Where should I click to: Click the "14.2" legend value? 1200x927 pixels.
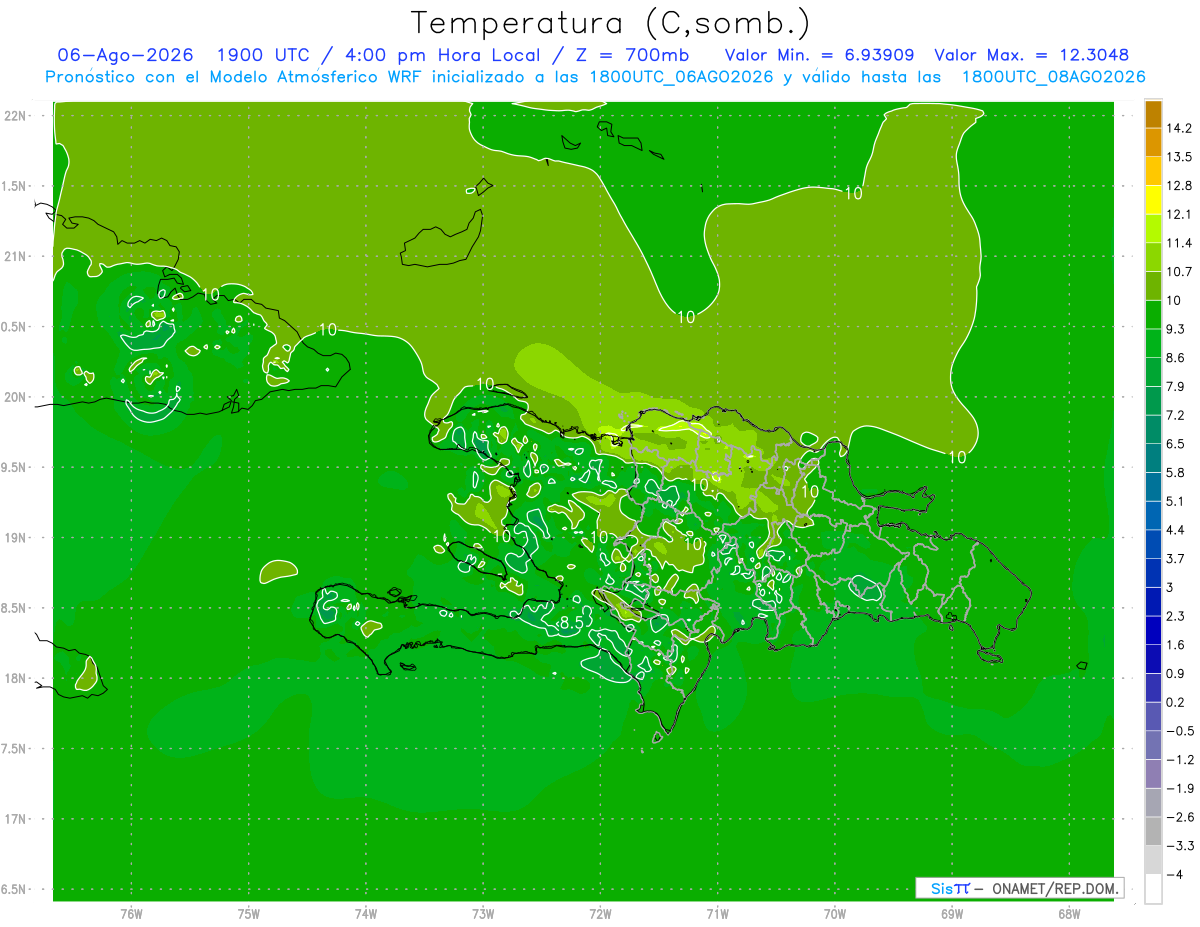[1179, 128]
